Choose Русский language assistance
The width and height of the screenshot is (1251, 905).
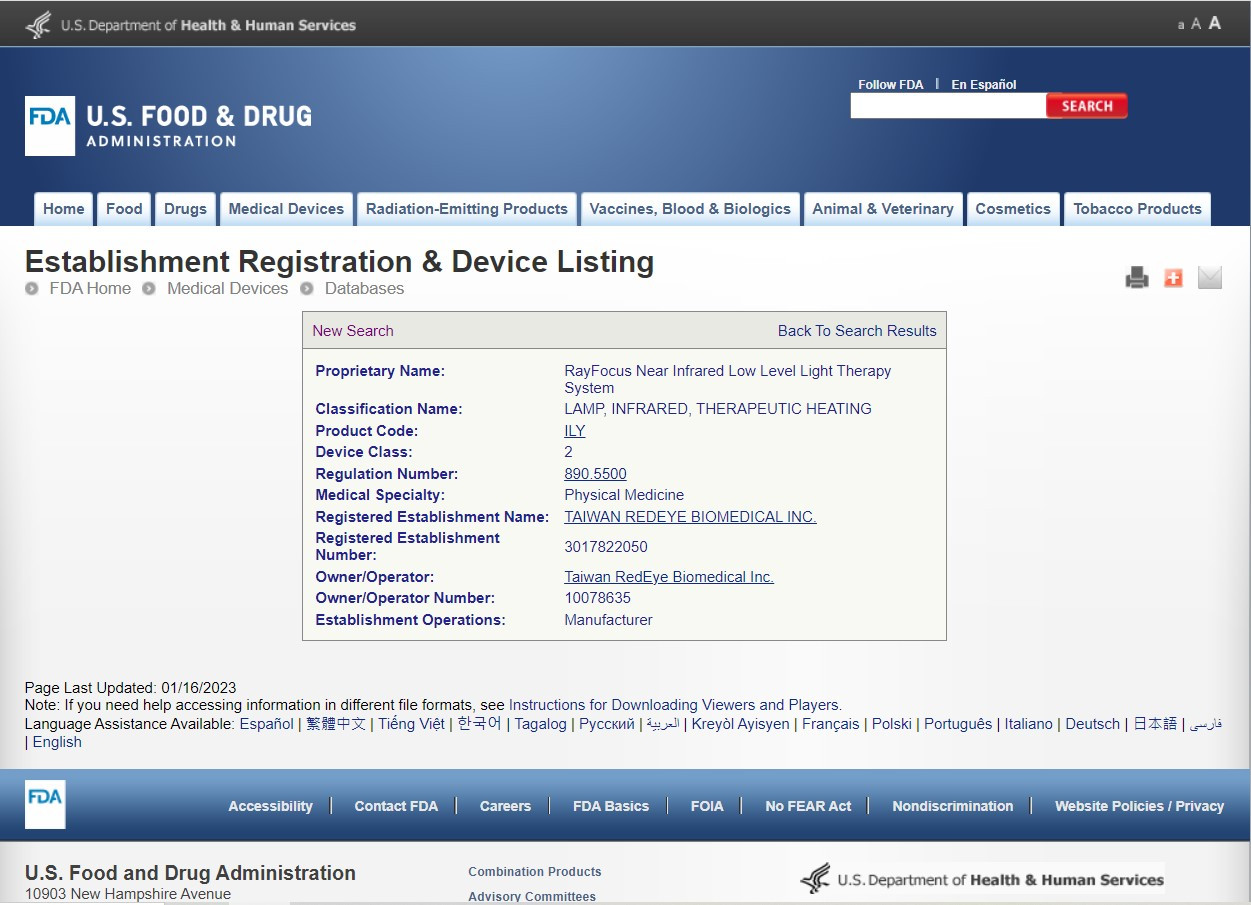(607, 724)
